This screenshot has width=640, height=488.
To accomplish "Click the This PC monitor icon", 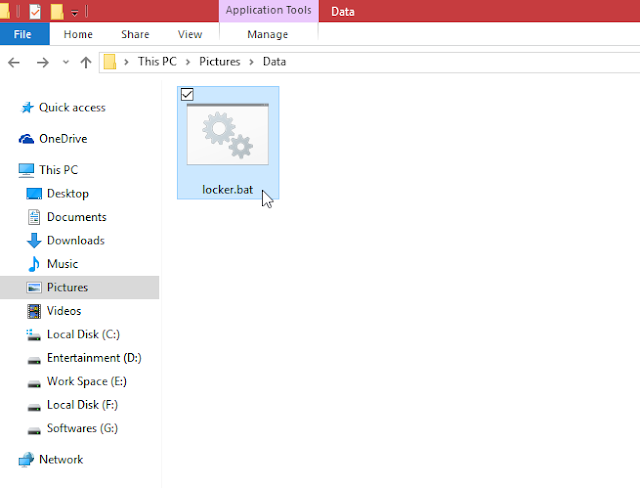I will [x=26, y=170].
